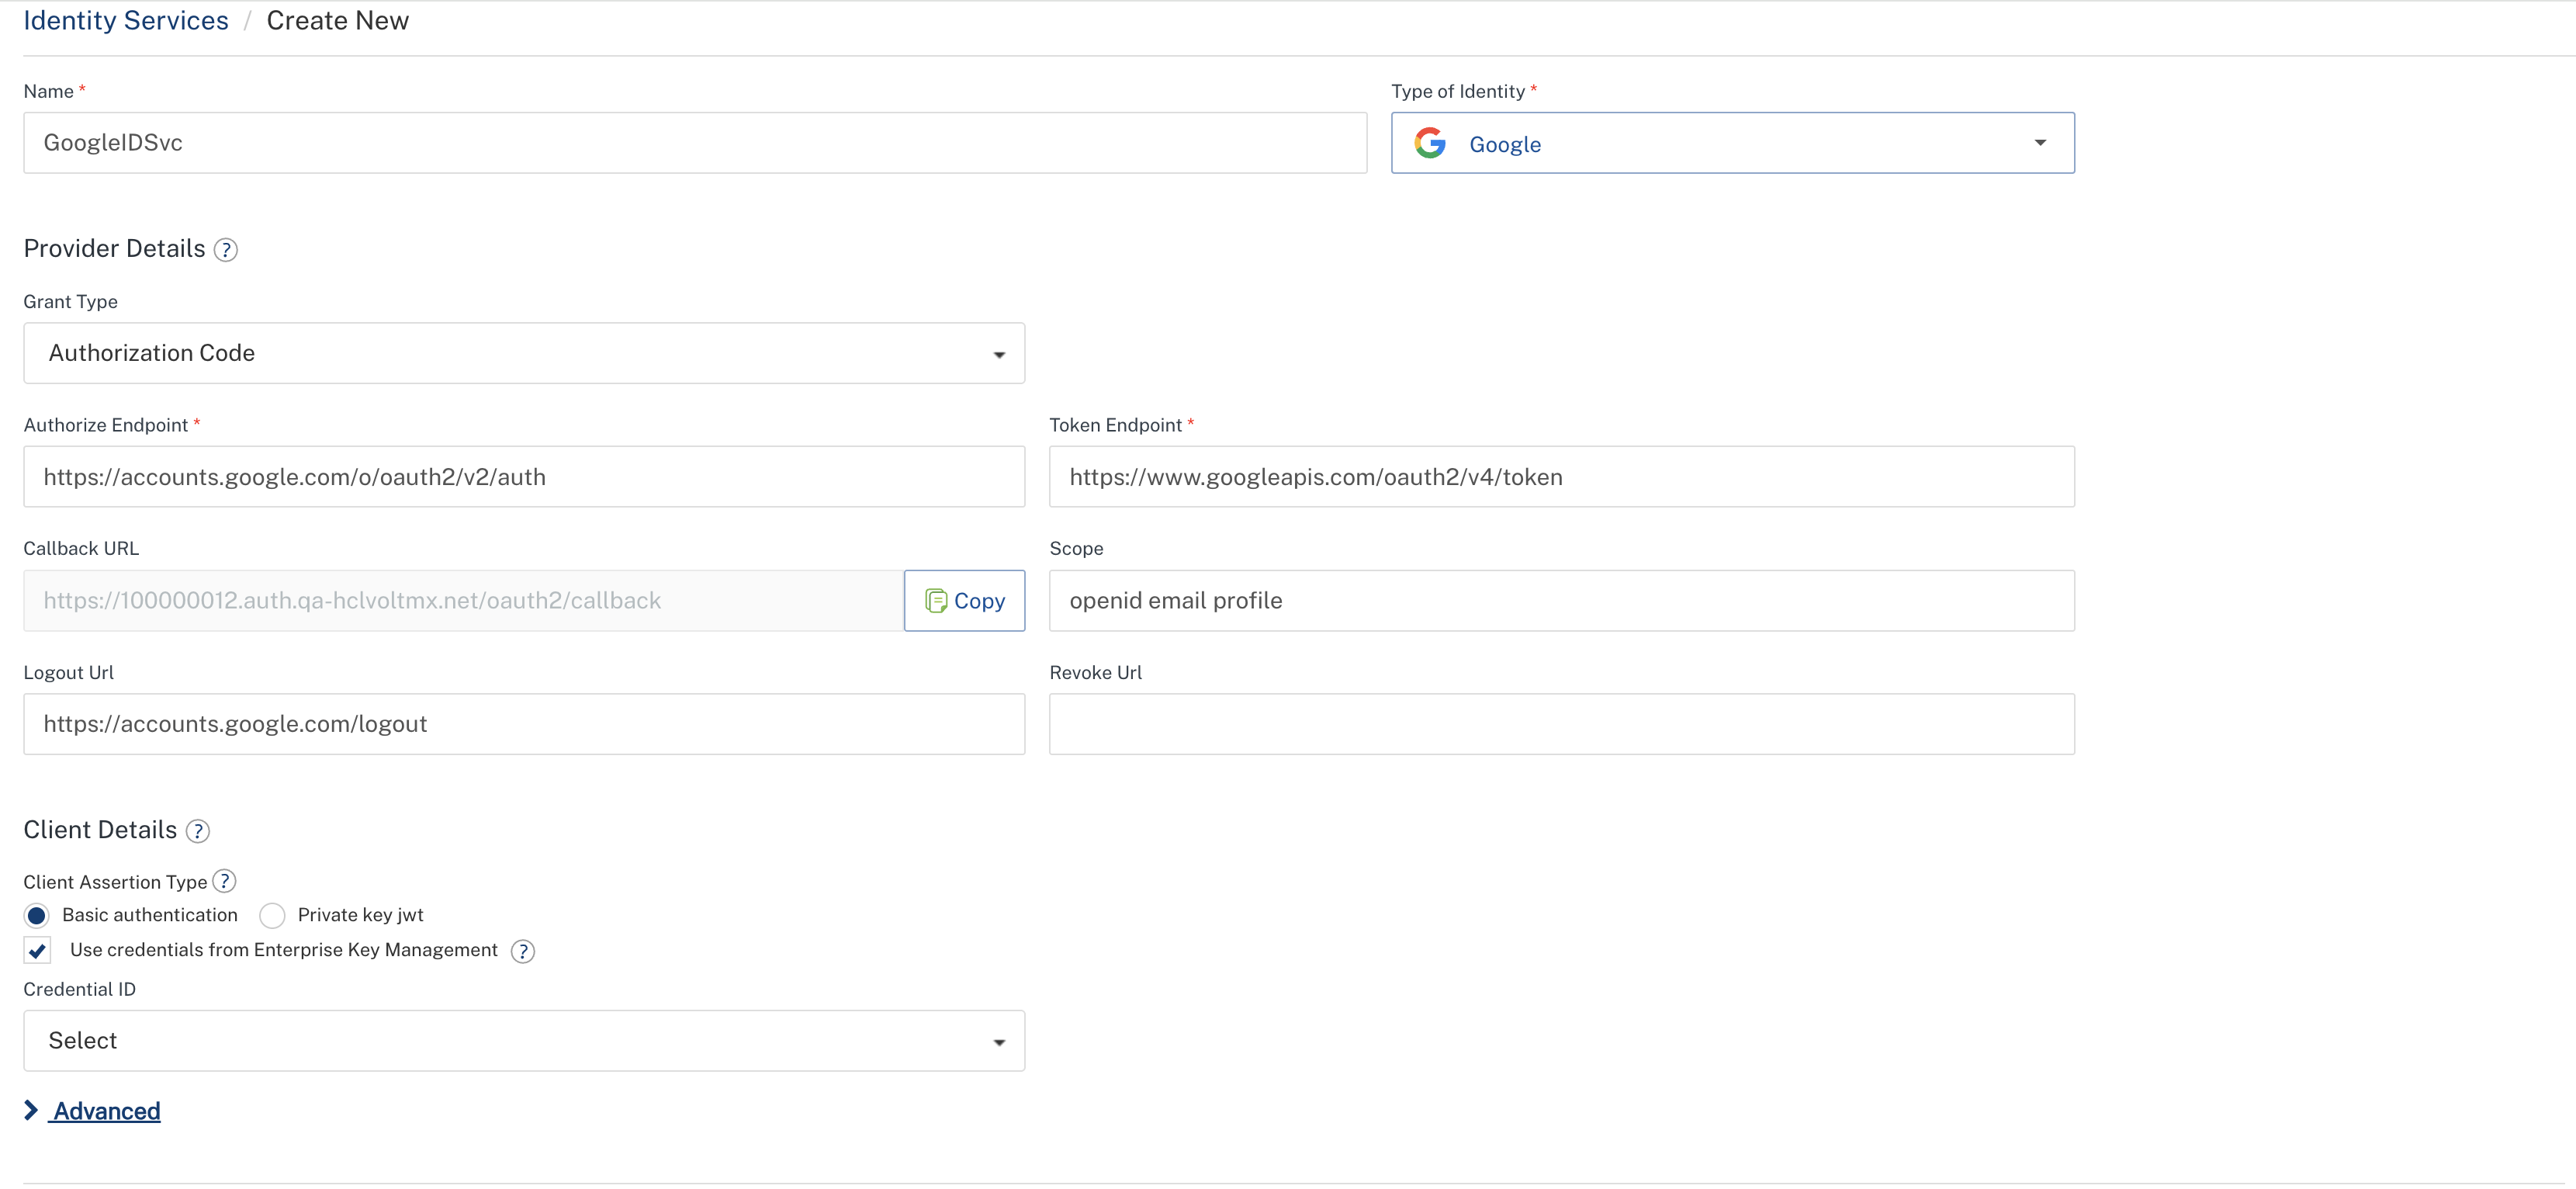Screen dimensions: 2576x1189
Task: Go to Identity Services breadcrumb
Action: tap(126, 21)
